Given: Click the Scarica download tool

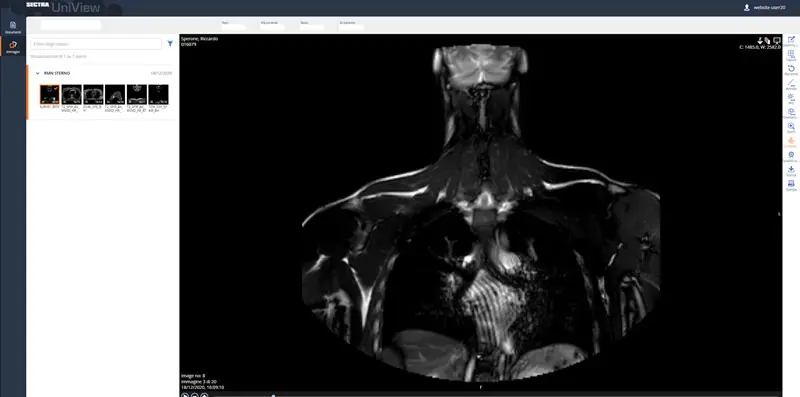Looking at the screenshot, I should click(791, 170).
